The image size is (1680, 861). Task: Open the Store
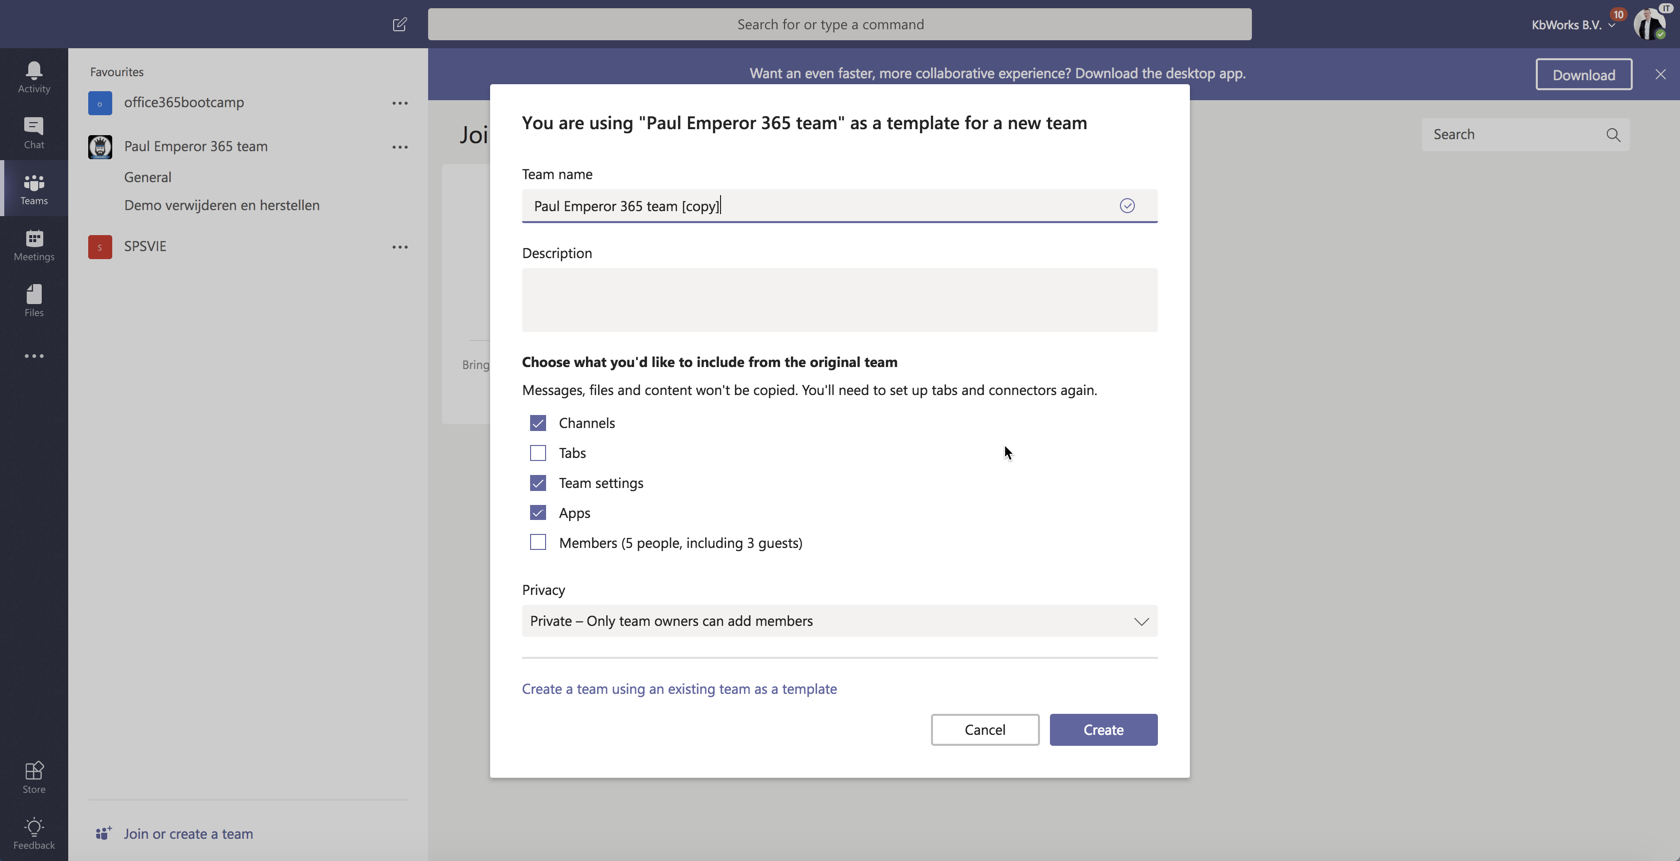[x=34, y=777]
